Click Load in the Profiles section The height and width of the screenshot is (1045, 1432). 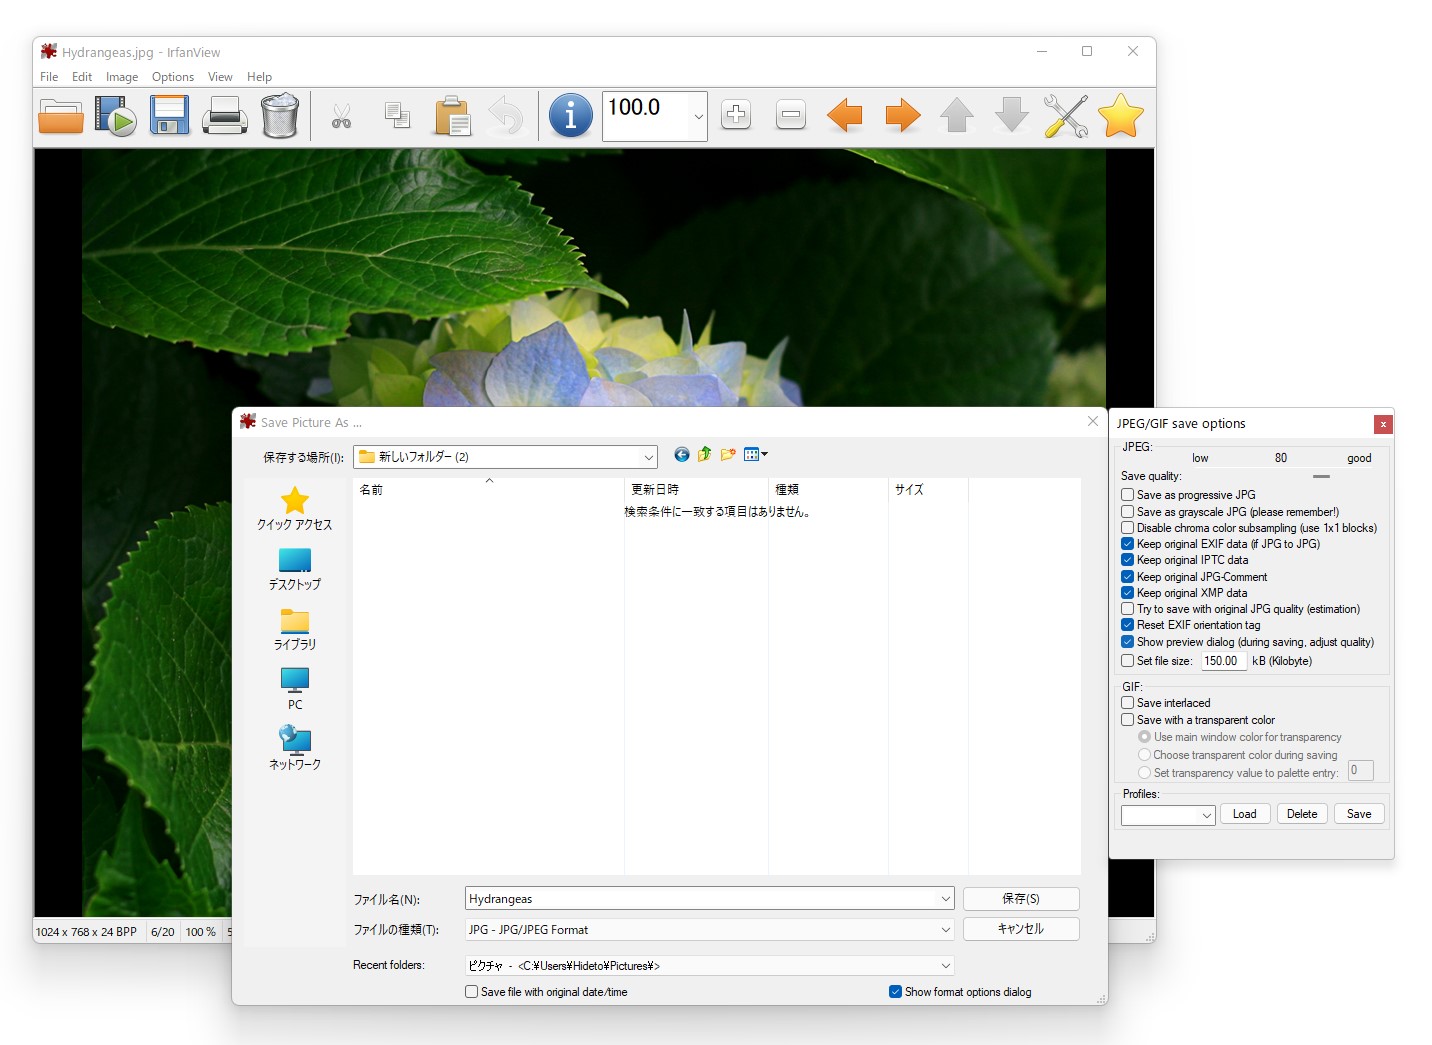tap(1245, 814)
